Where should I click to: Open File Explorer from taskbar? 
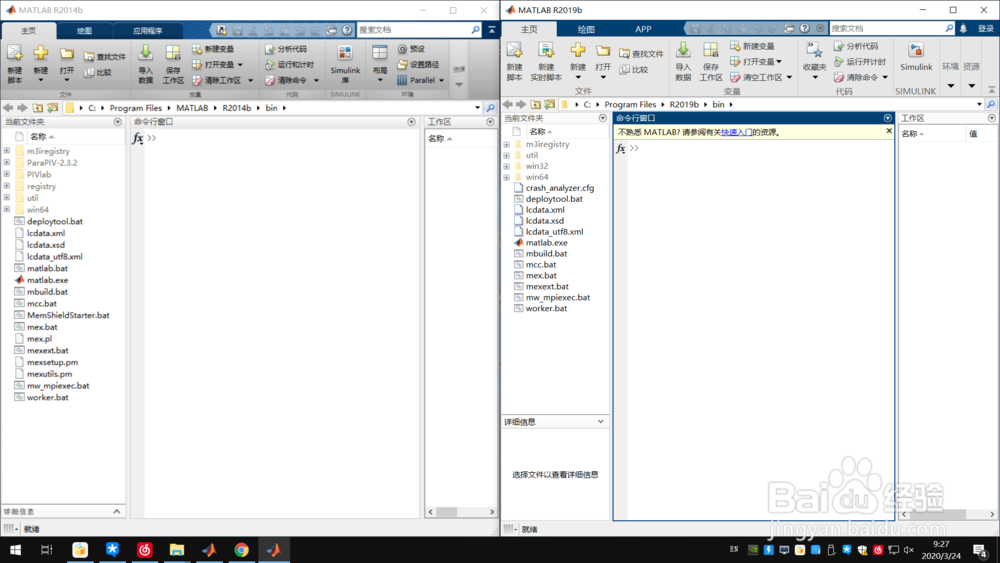point(177,550)
